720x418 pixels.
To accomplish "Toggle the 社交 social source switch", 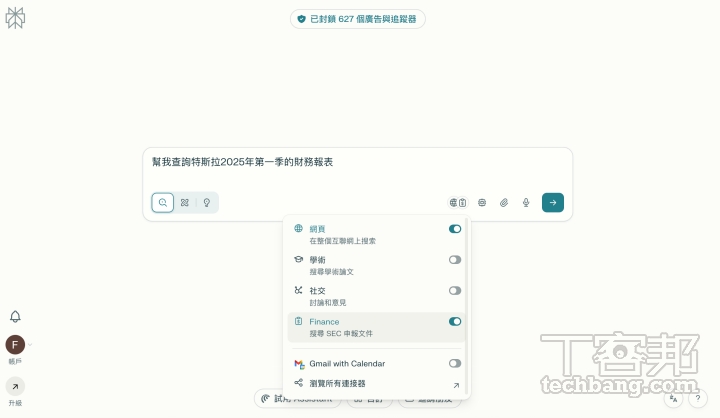I will pos(455,290).
